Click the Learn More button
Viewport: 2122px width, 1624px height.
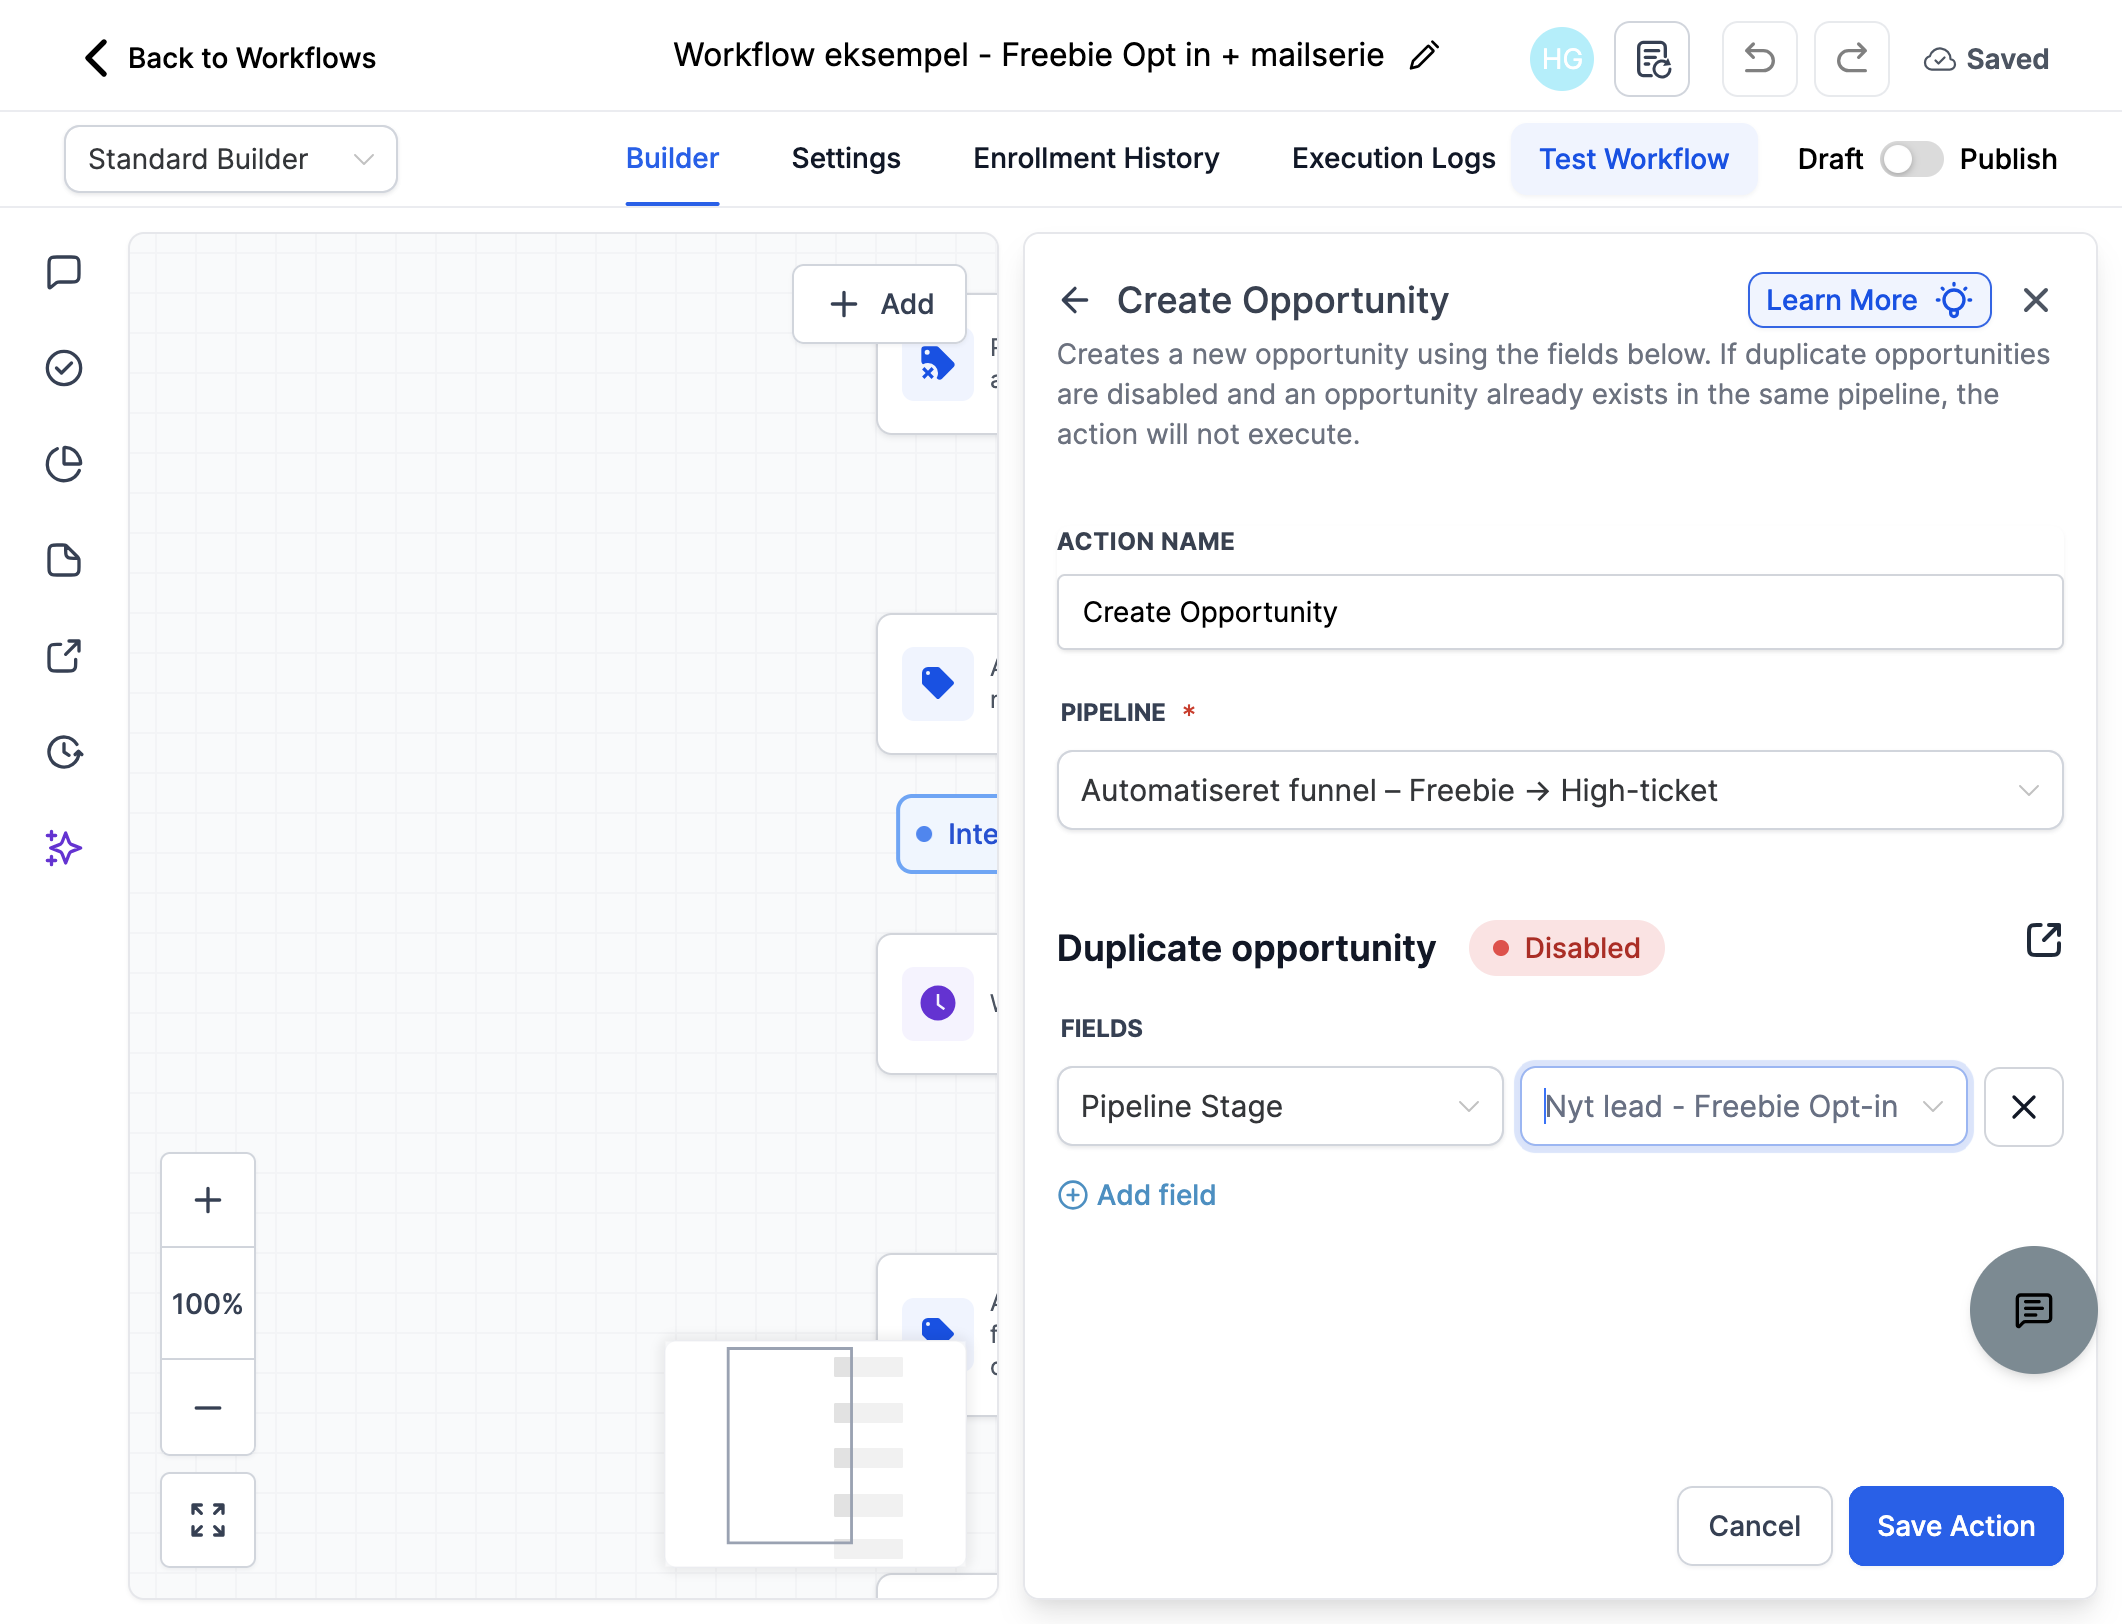click(1869, 300)
